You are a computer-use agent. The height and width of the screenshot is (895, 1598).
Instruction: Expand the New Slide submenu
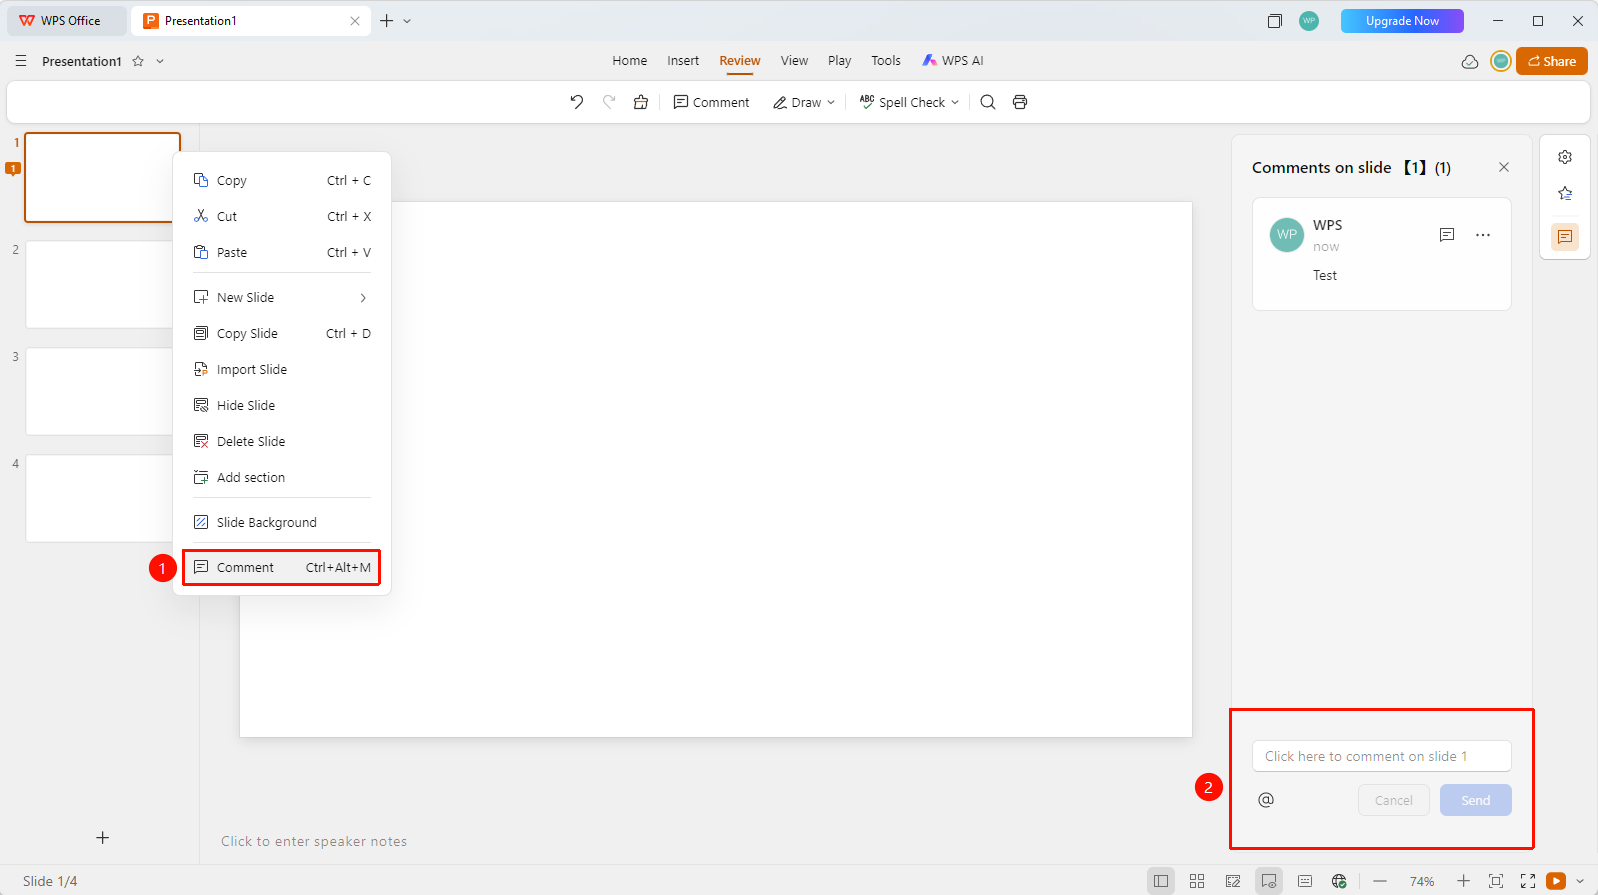pyautogui.click(x=363, y=298)
